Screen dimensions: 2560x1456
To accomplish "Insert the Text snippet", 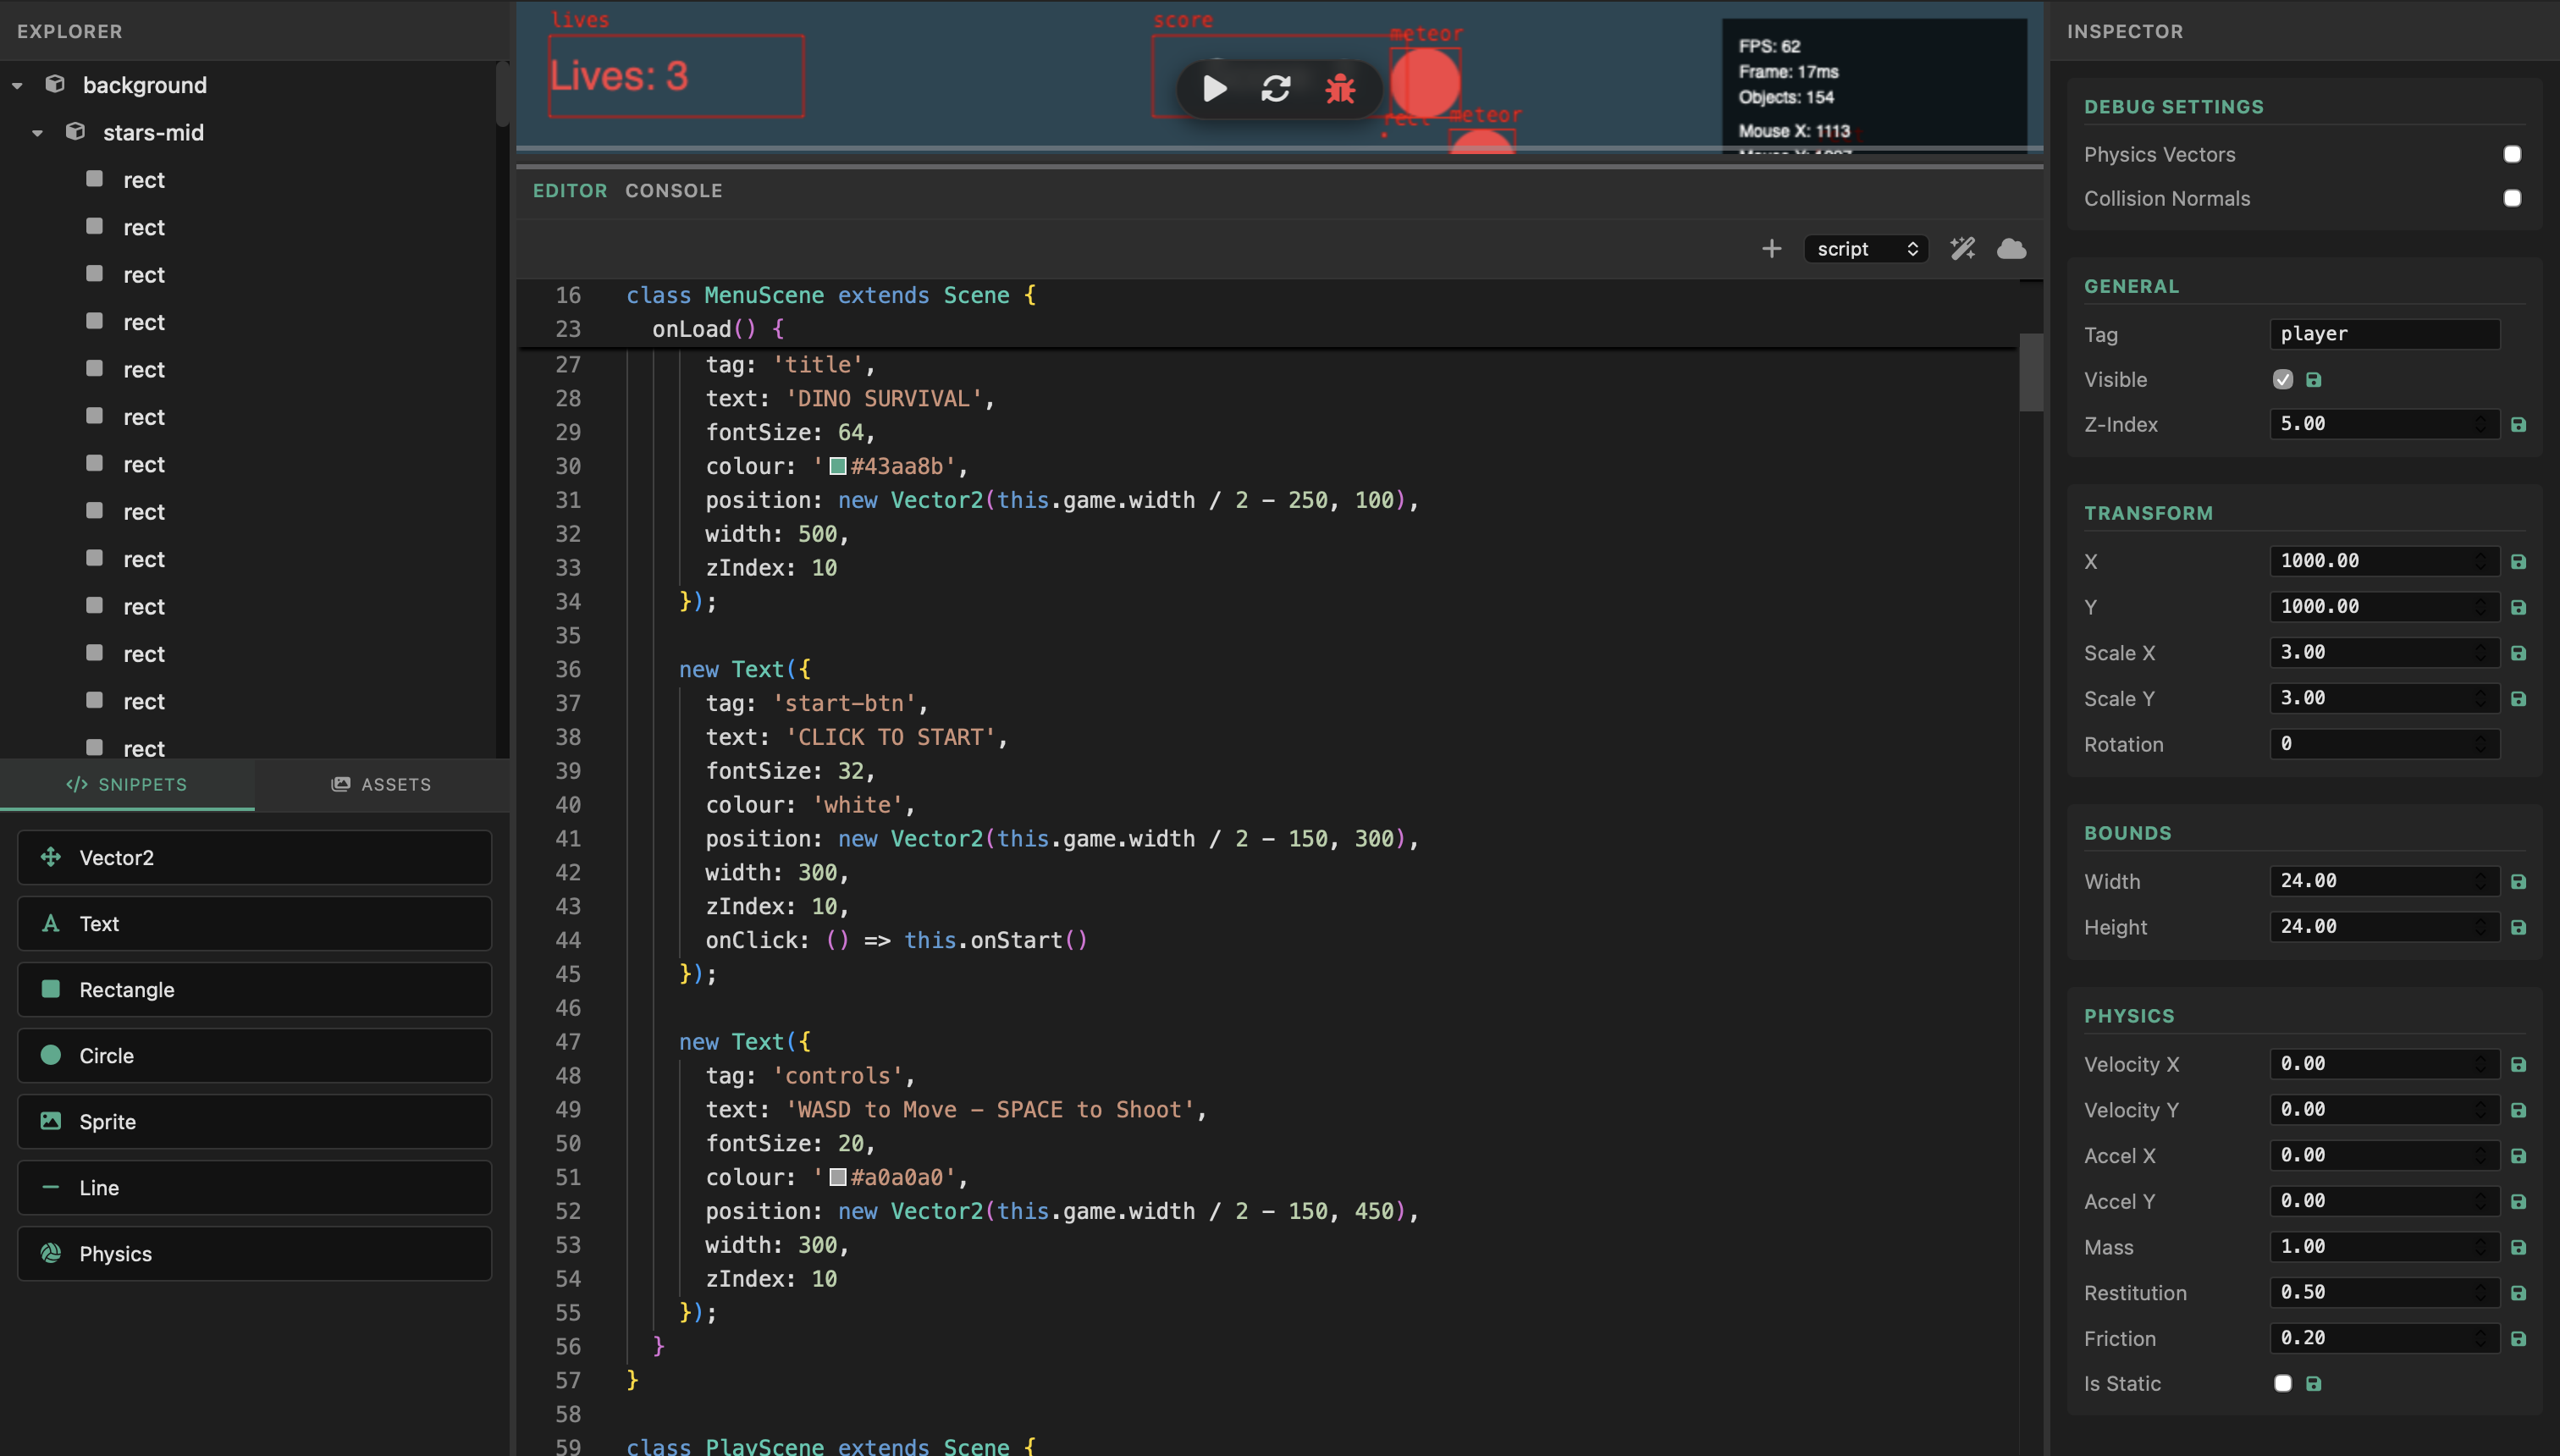I will tap(254, 923).
